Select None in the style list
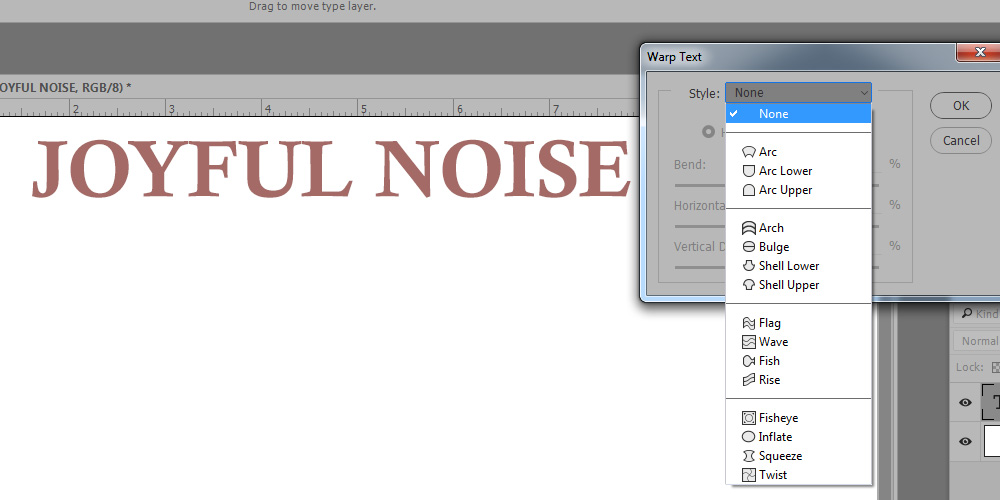Image resolution: width=1000 pixels, height=500 pixels. [x=798, y=114]
